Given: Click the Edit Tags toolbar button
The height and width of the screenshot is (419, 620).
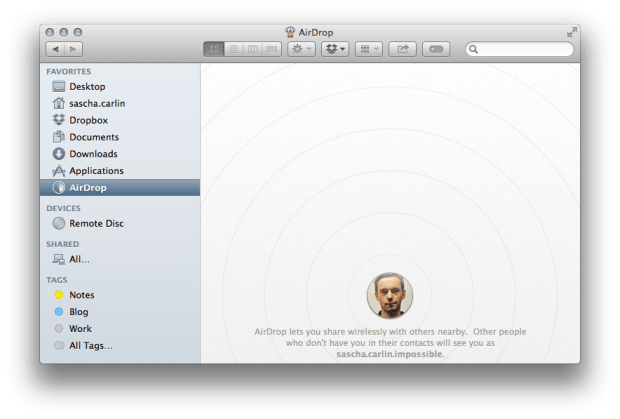Looking at the screenshot, I should pos(436,49).
